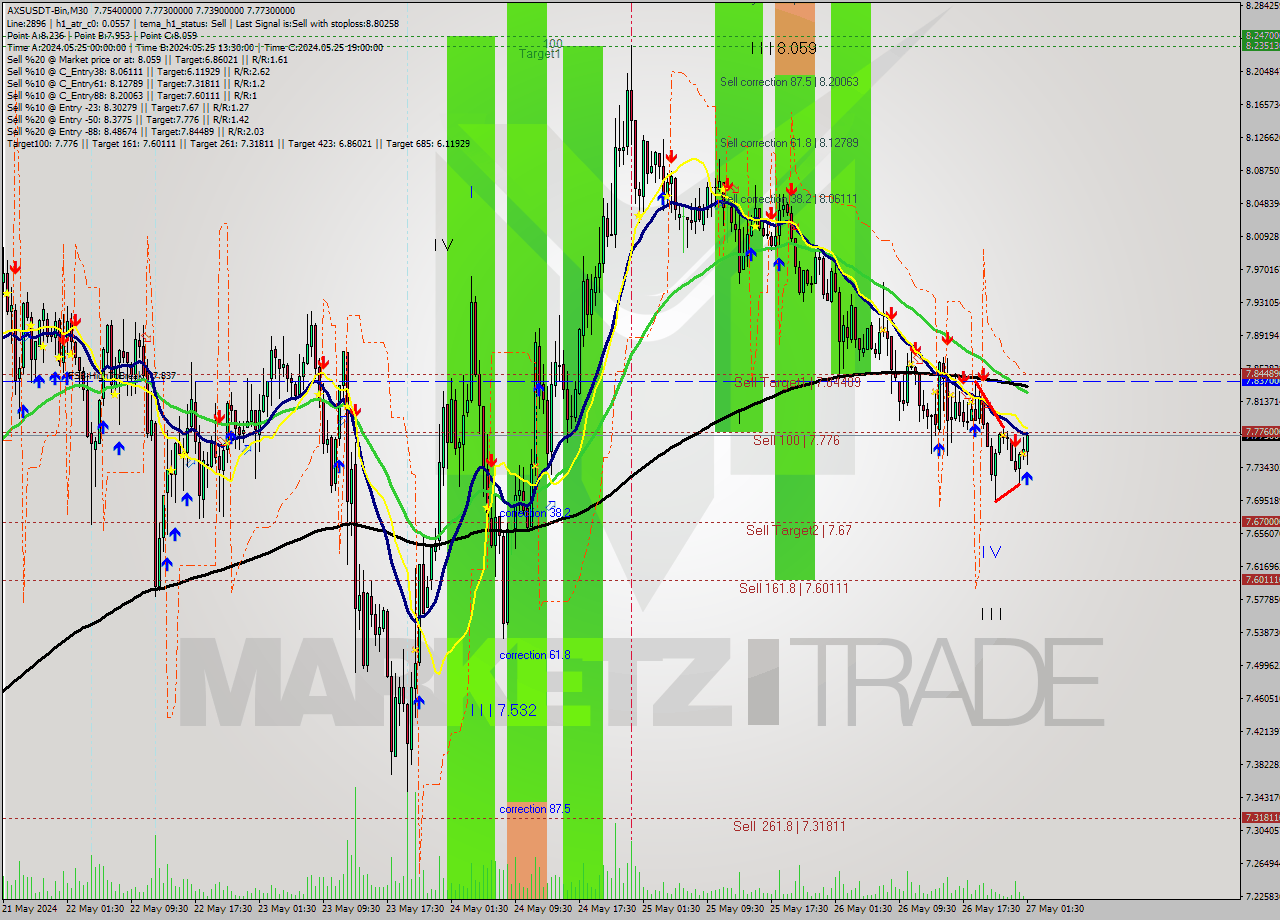Select the 'Sell 161.8 | 7.60111' label
The image size is (1280, 920).
[794, 588]
